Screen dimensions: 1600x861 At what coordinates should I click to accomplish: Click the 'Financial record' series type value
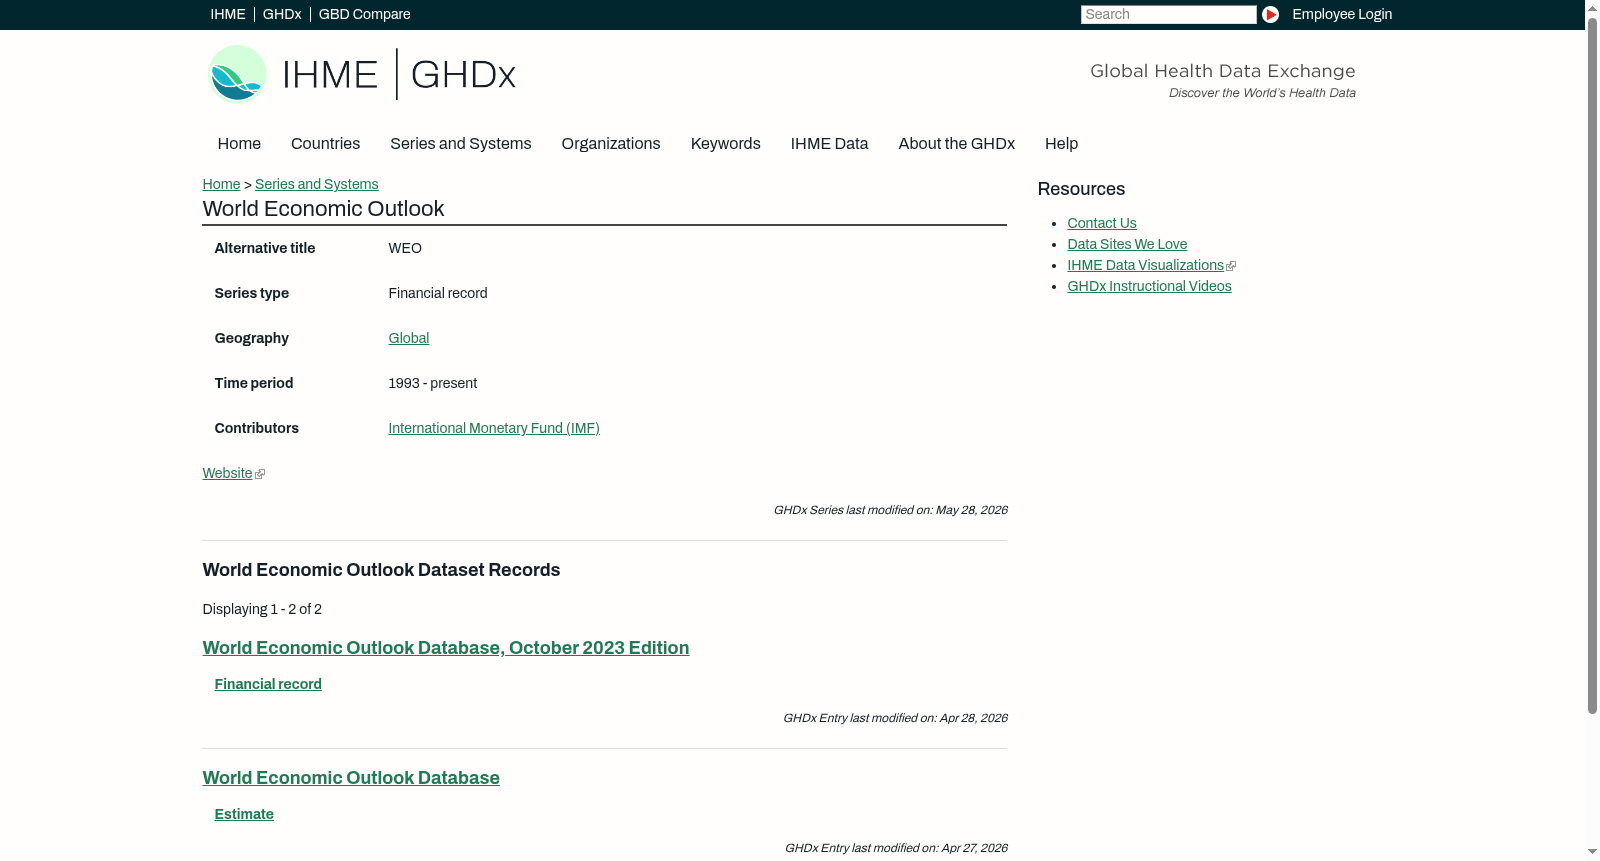[438, 293]
